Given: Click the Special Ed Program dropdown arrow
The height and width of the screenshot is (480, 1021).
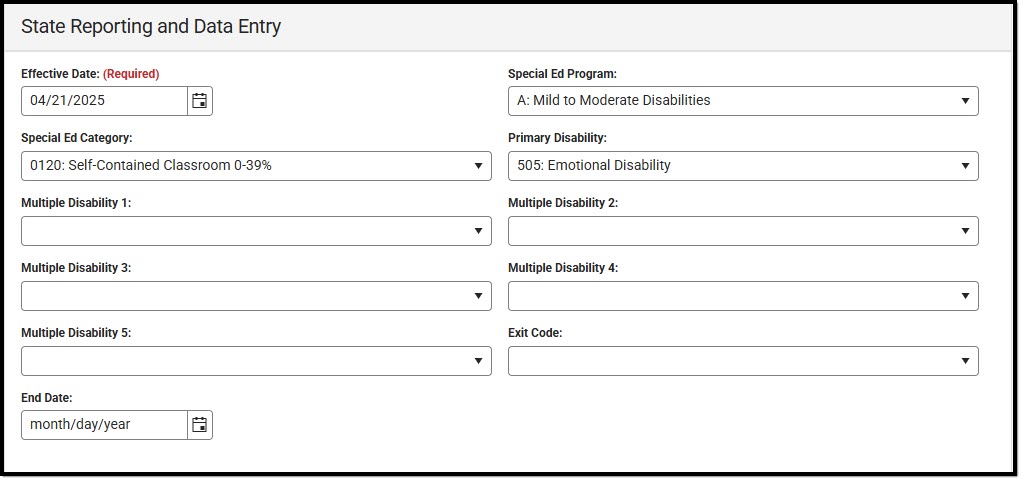Looking at the screenshot, I should pyautogui.click(x=965, y=101).
